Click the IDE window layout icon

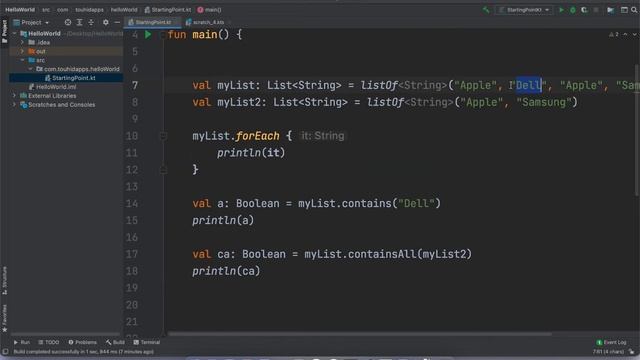pos(624,10)
